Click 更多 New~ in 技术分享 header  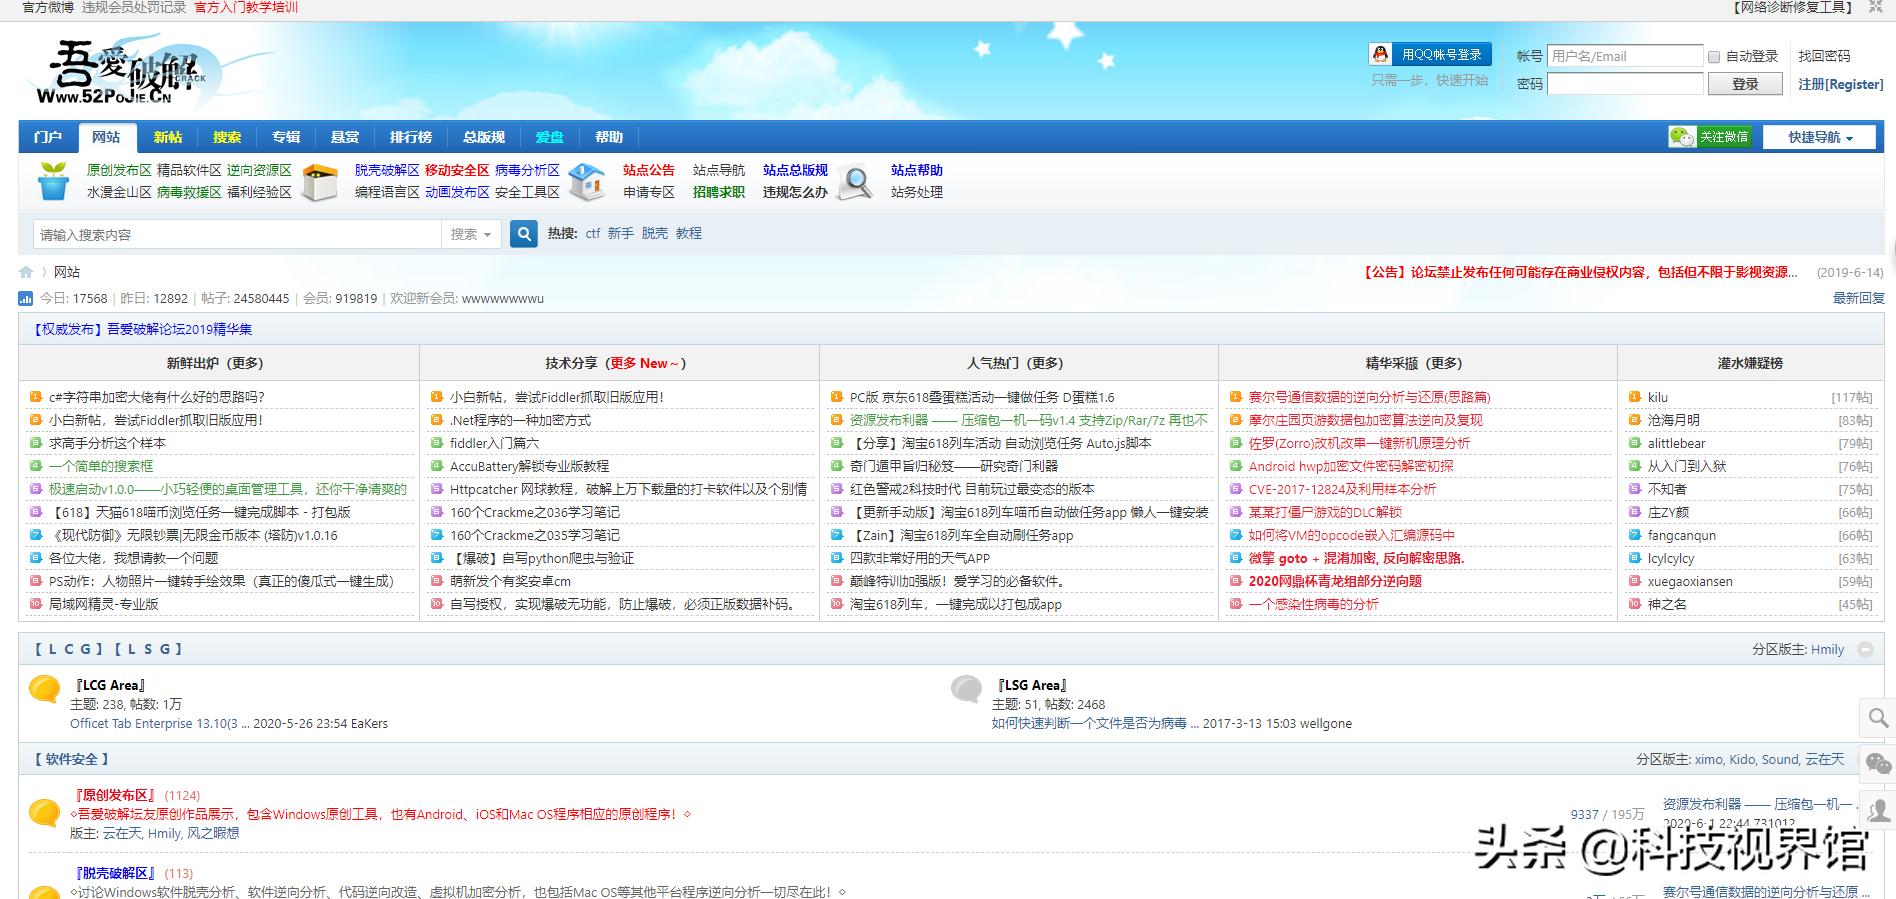pyautogui.click(x=643, y=363)
